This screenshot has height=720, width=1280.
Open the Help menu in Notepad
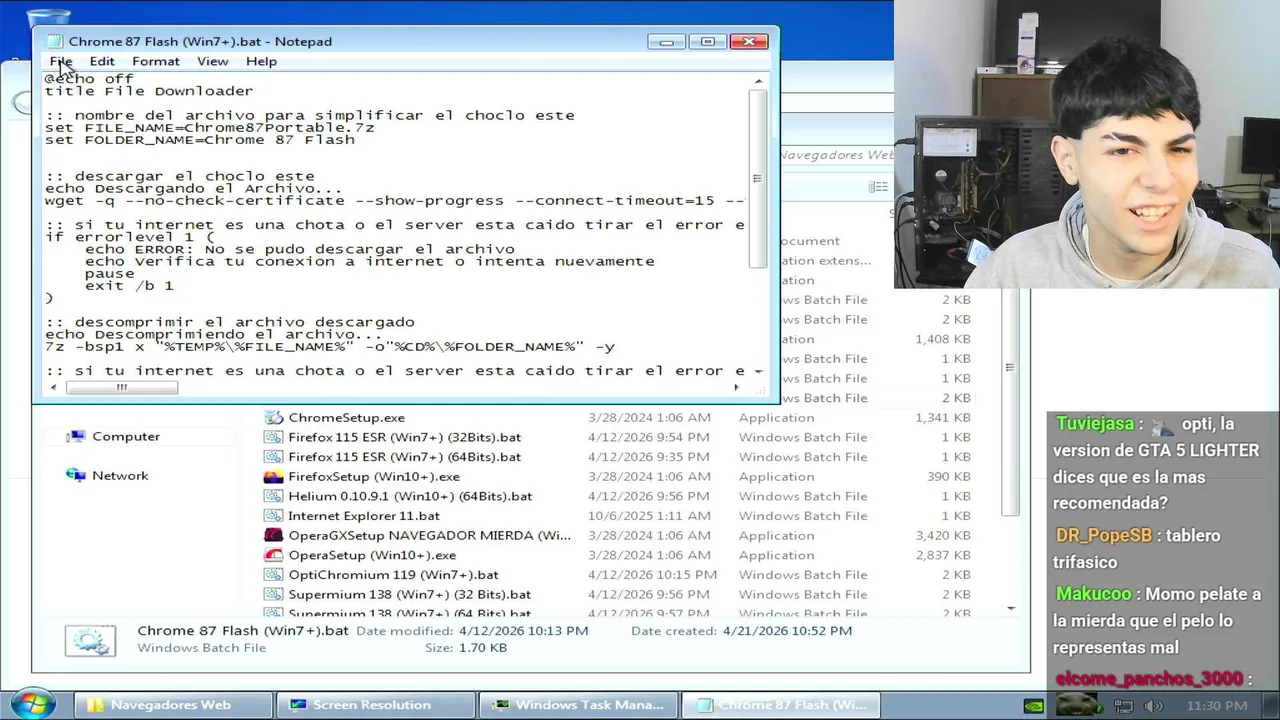click(261, 61)
